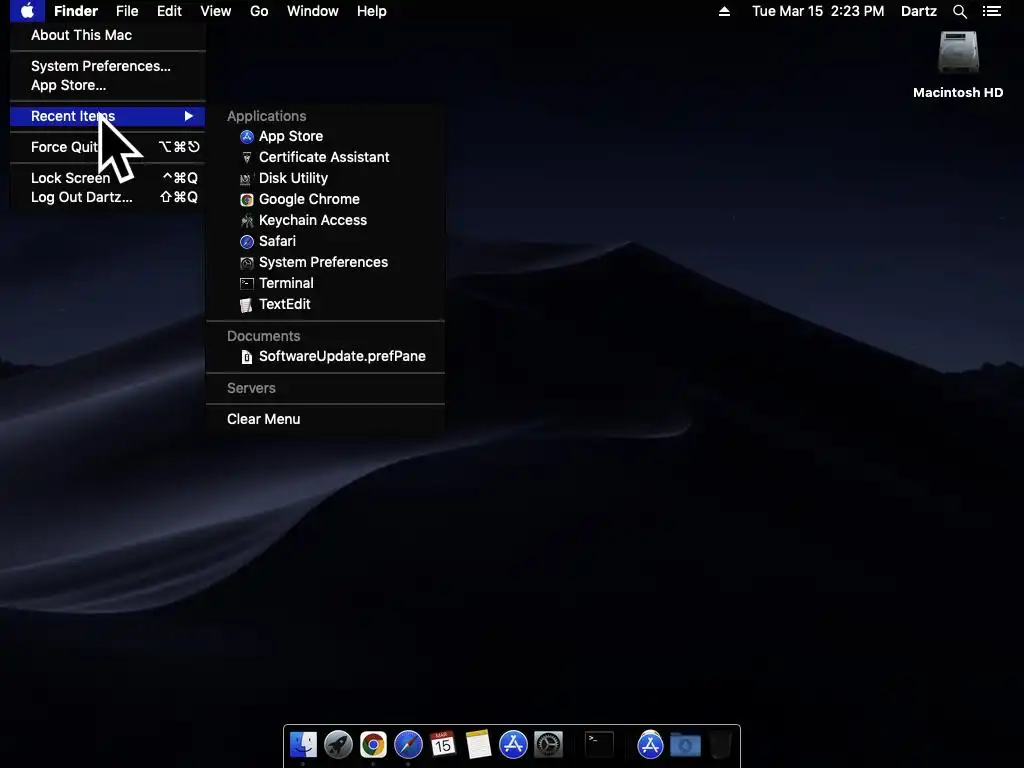Open Launchpad rocket icon in the Dock
The image size is (1024, 768).
pos(338,744)
